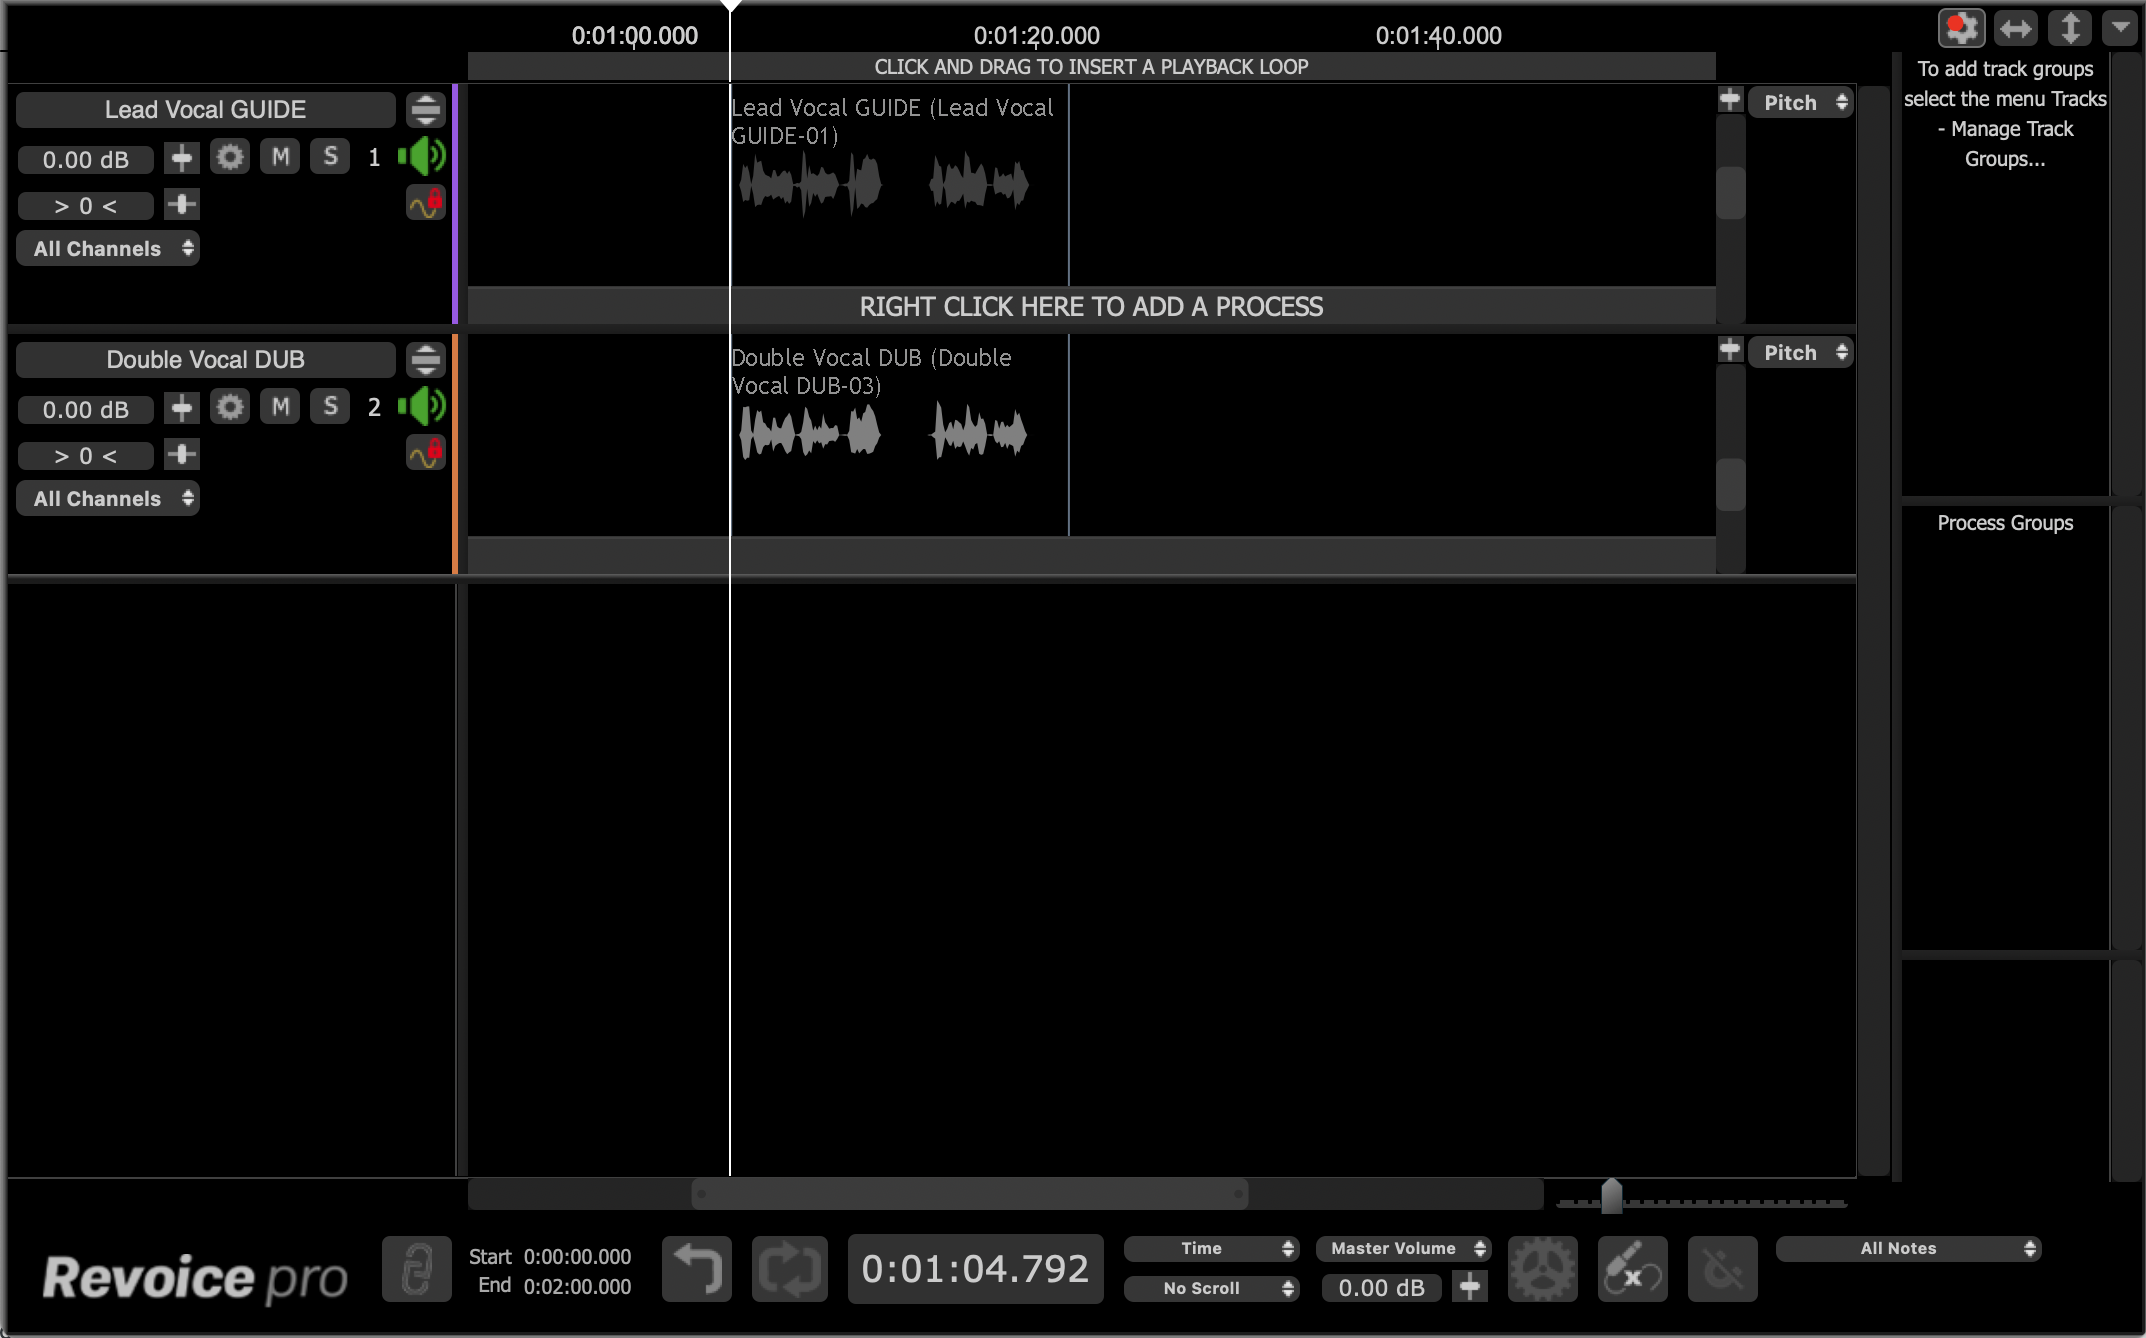Open the Pitch dropdown on Double Vocal DUB
Screen dimensions: 2146x1338
point(1801,353)
